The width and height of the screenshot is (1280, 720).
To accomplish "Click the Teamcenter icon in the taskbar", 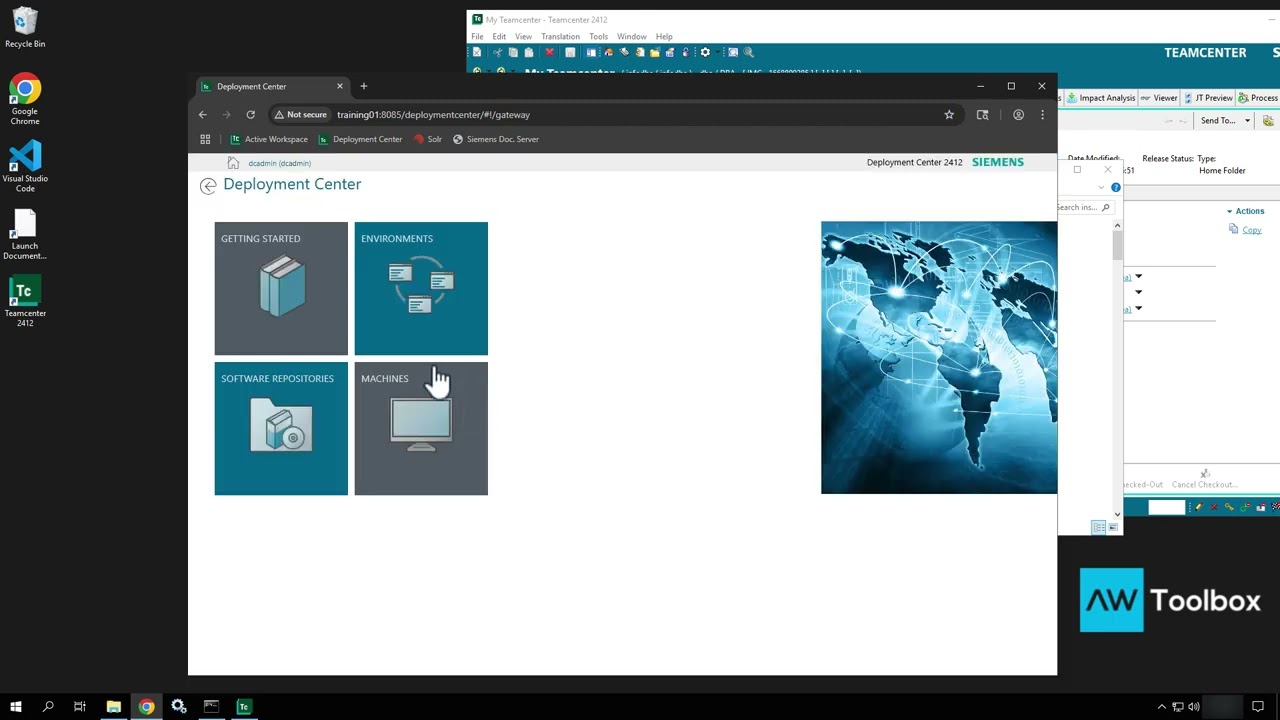I will 243,707.
